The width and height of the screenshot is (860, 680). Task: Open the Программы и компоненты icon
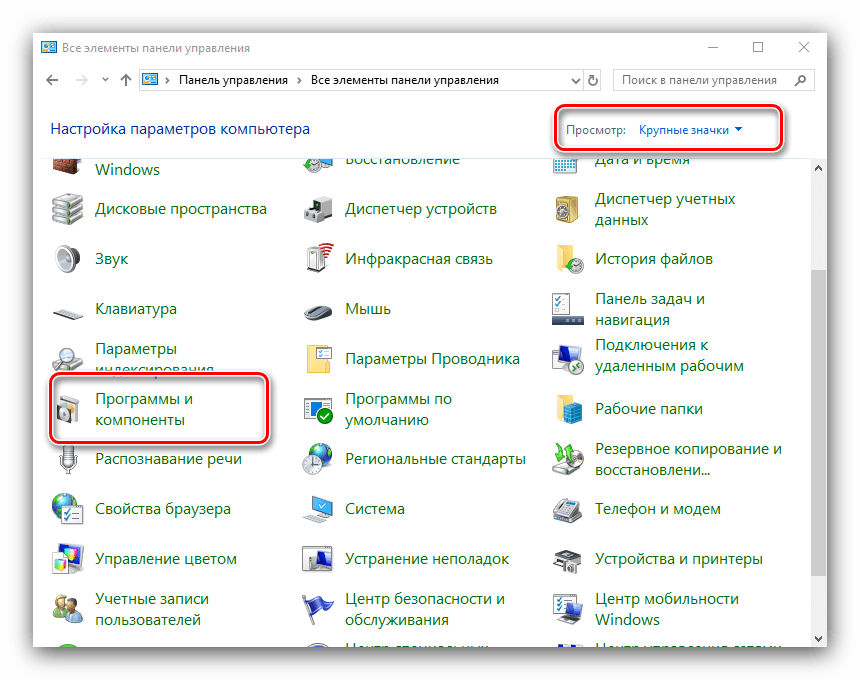pyautogui.click(x=68, y=409)
